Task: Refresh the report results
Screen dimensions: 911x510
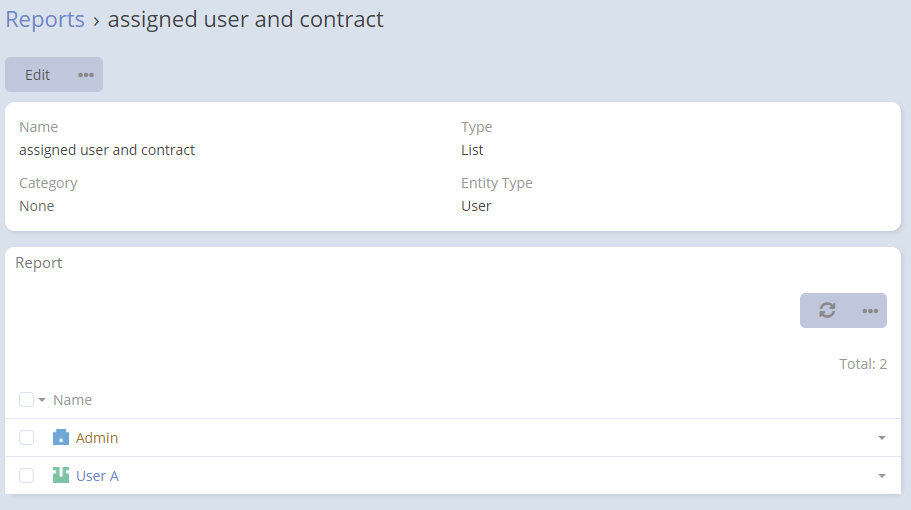Action: click(827, 310)
